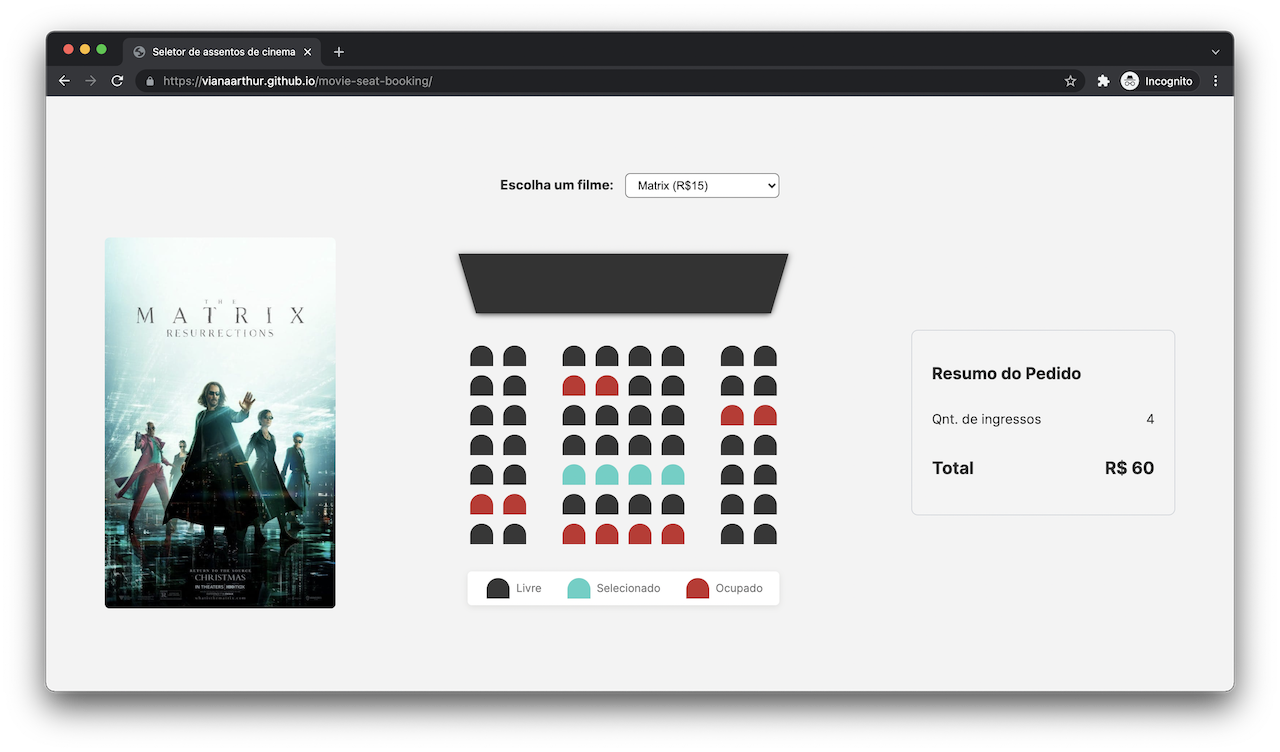
Task: Click the Selecionado seat icon in the legend
Action: coord(578,587)
